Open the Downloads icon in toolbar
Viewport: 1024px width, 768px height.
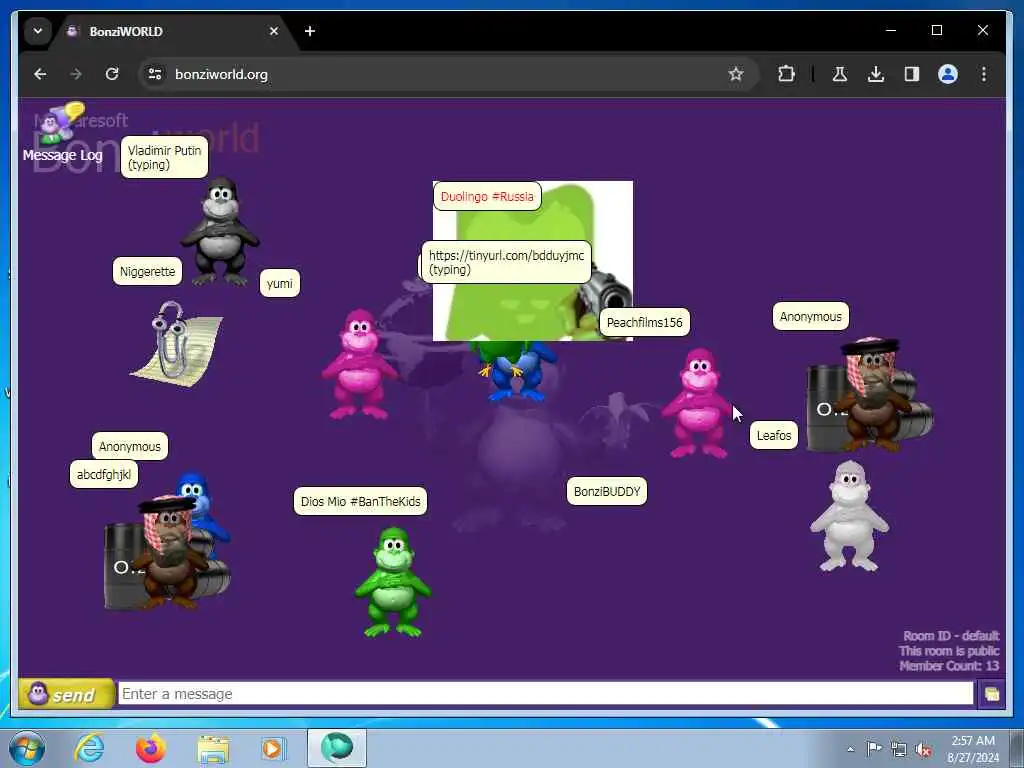[x=876, y=74]
